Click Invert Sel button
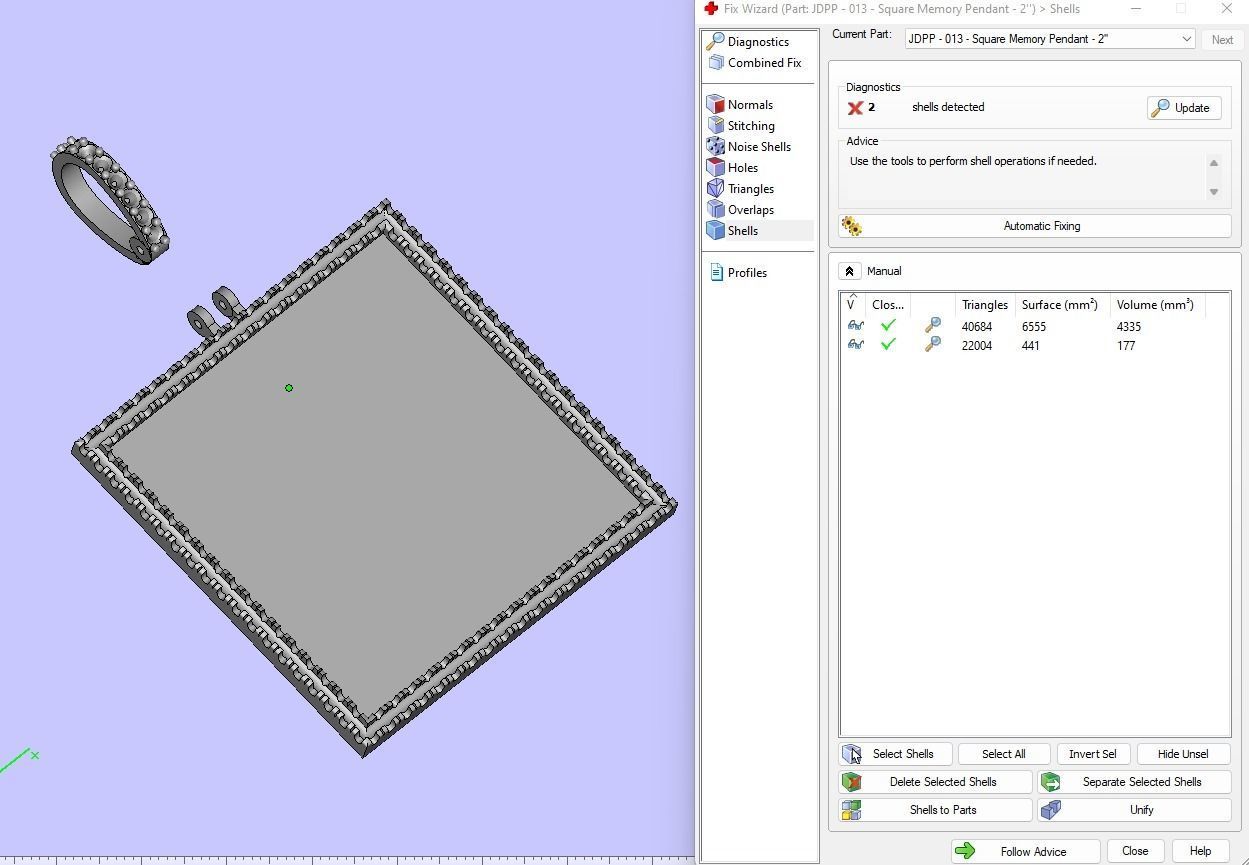The image size is (1249, 865). point(1093,754)
